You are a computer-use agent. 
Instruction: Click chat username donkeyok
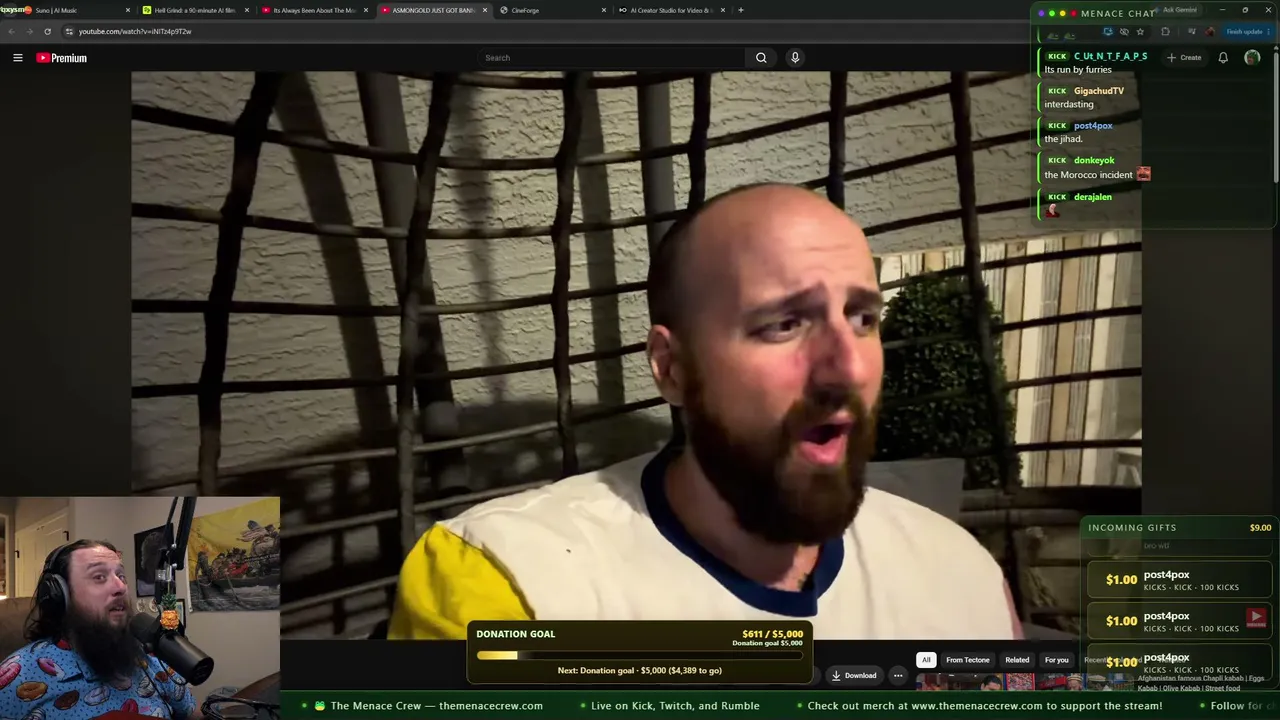coord(1094,160)
